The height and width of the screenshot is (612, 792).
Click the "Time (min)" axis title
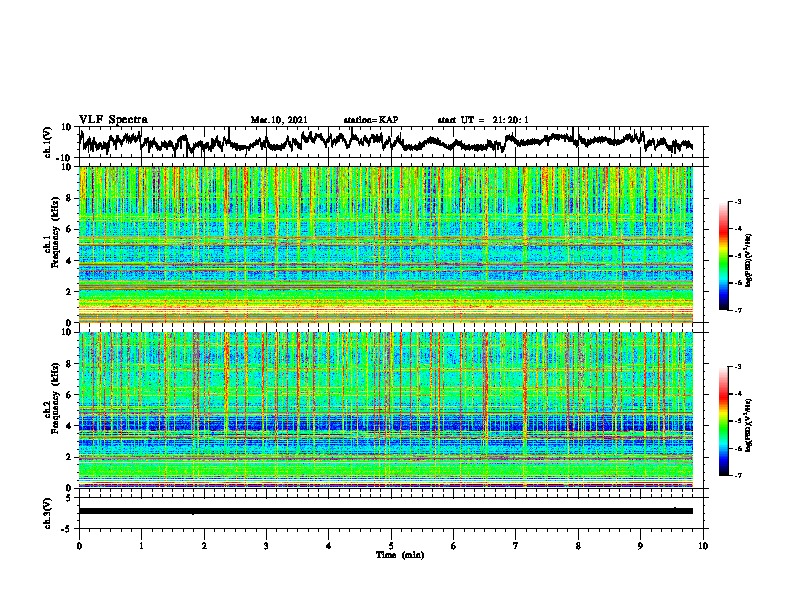pos(400,555)
